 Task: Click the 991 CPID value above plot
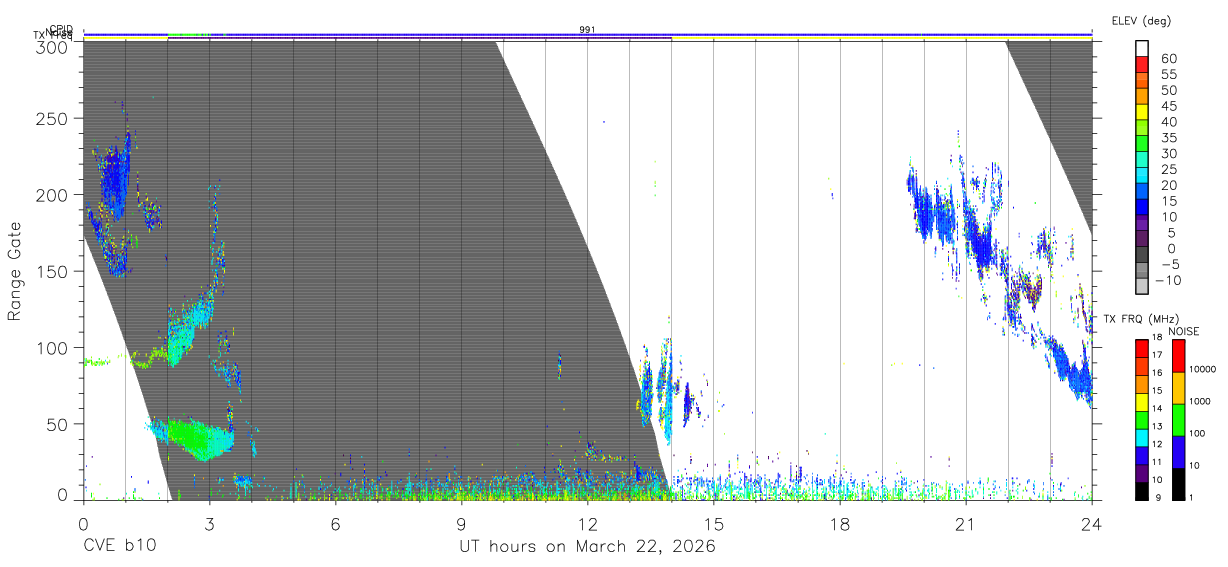tap(587, 30)
